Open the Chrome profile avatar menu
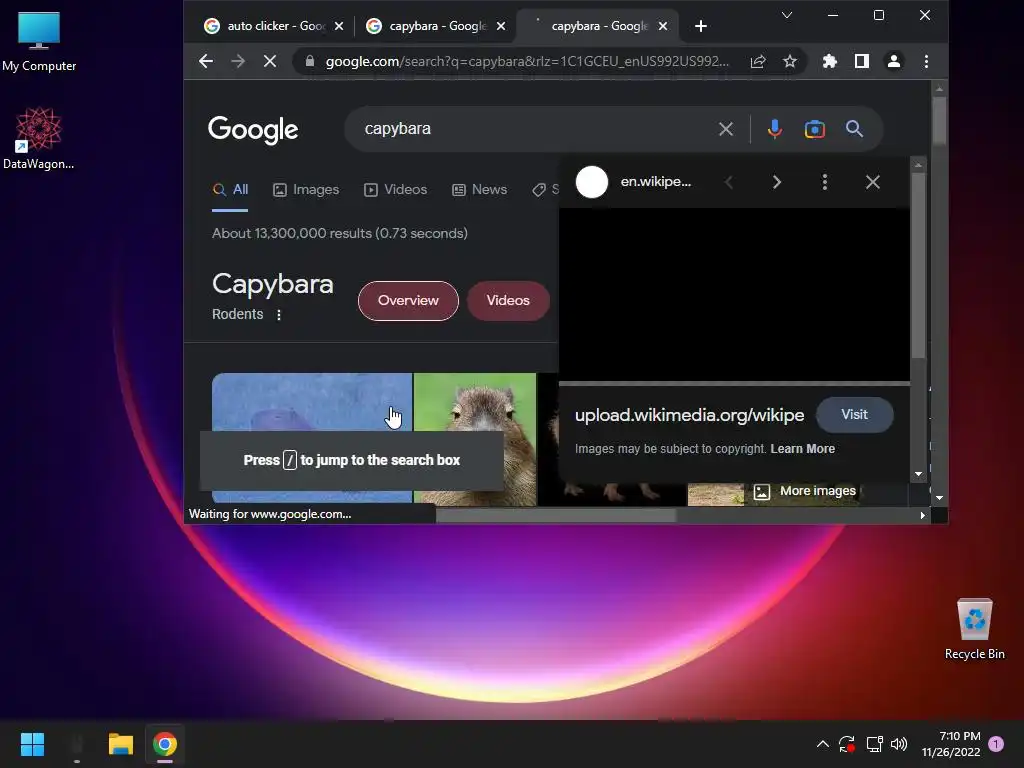 893,61
